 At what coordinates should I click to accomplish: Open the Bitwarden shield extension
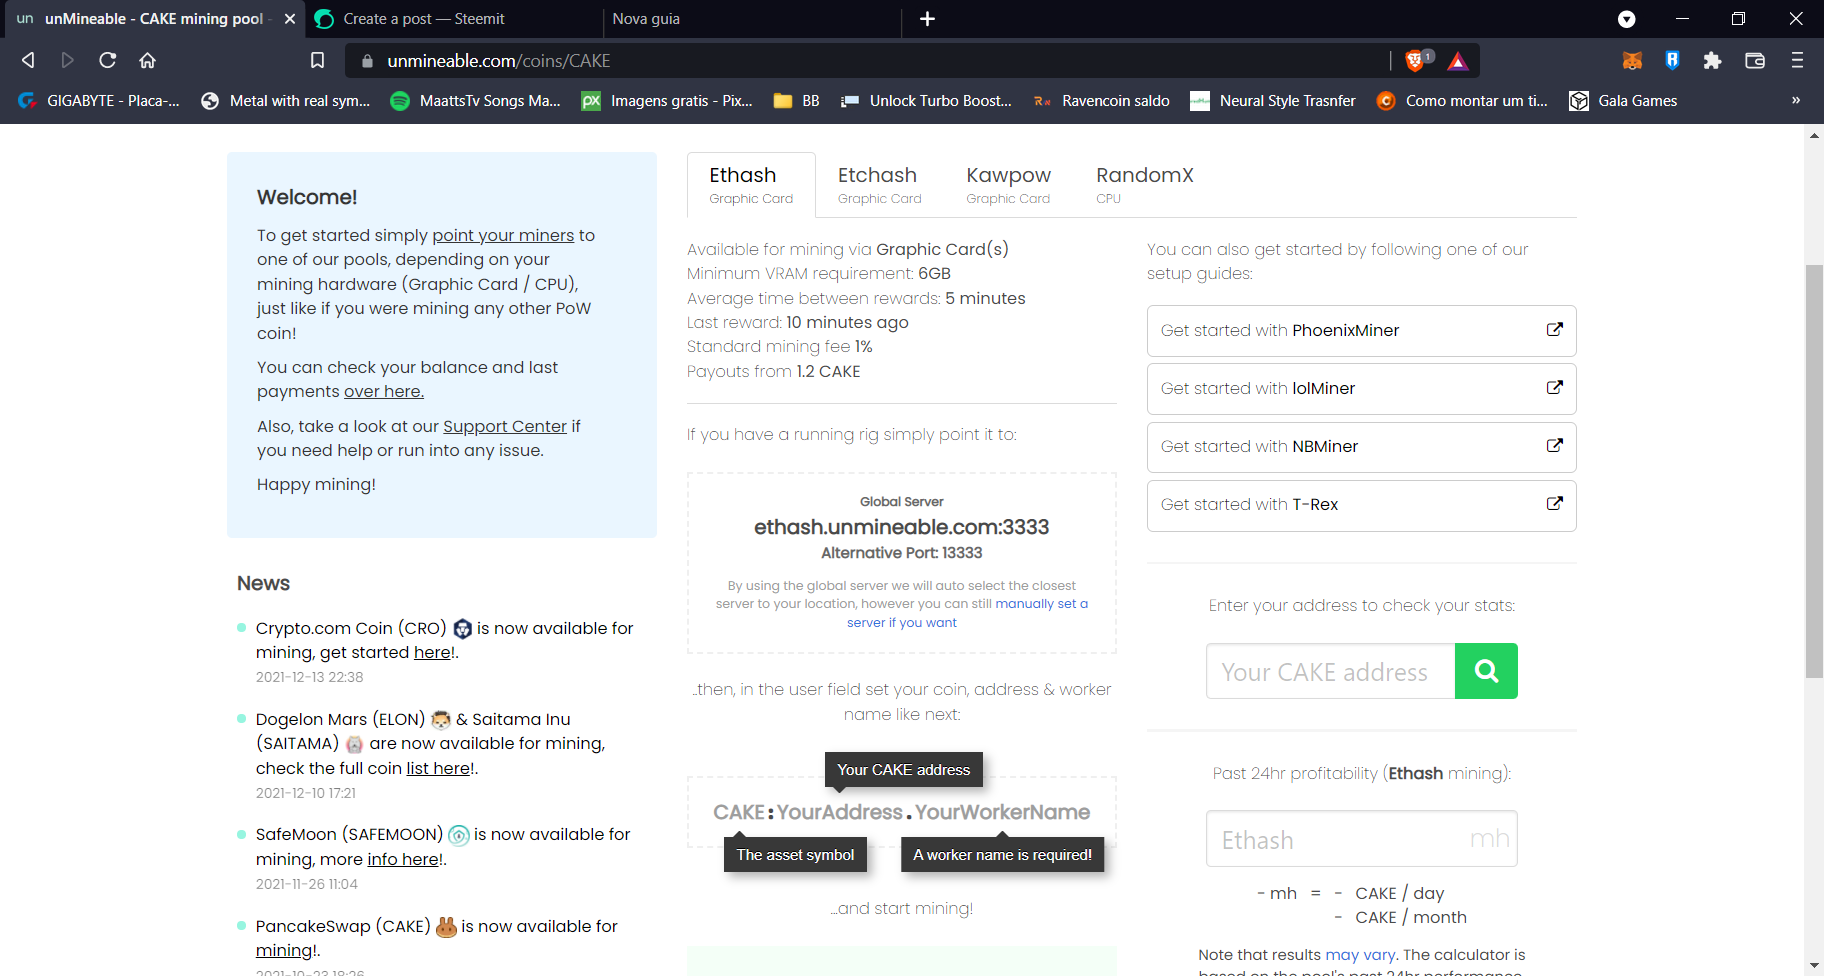(1672, 61)
